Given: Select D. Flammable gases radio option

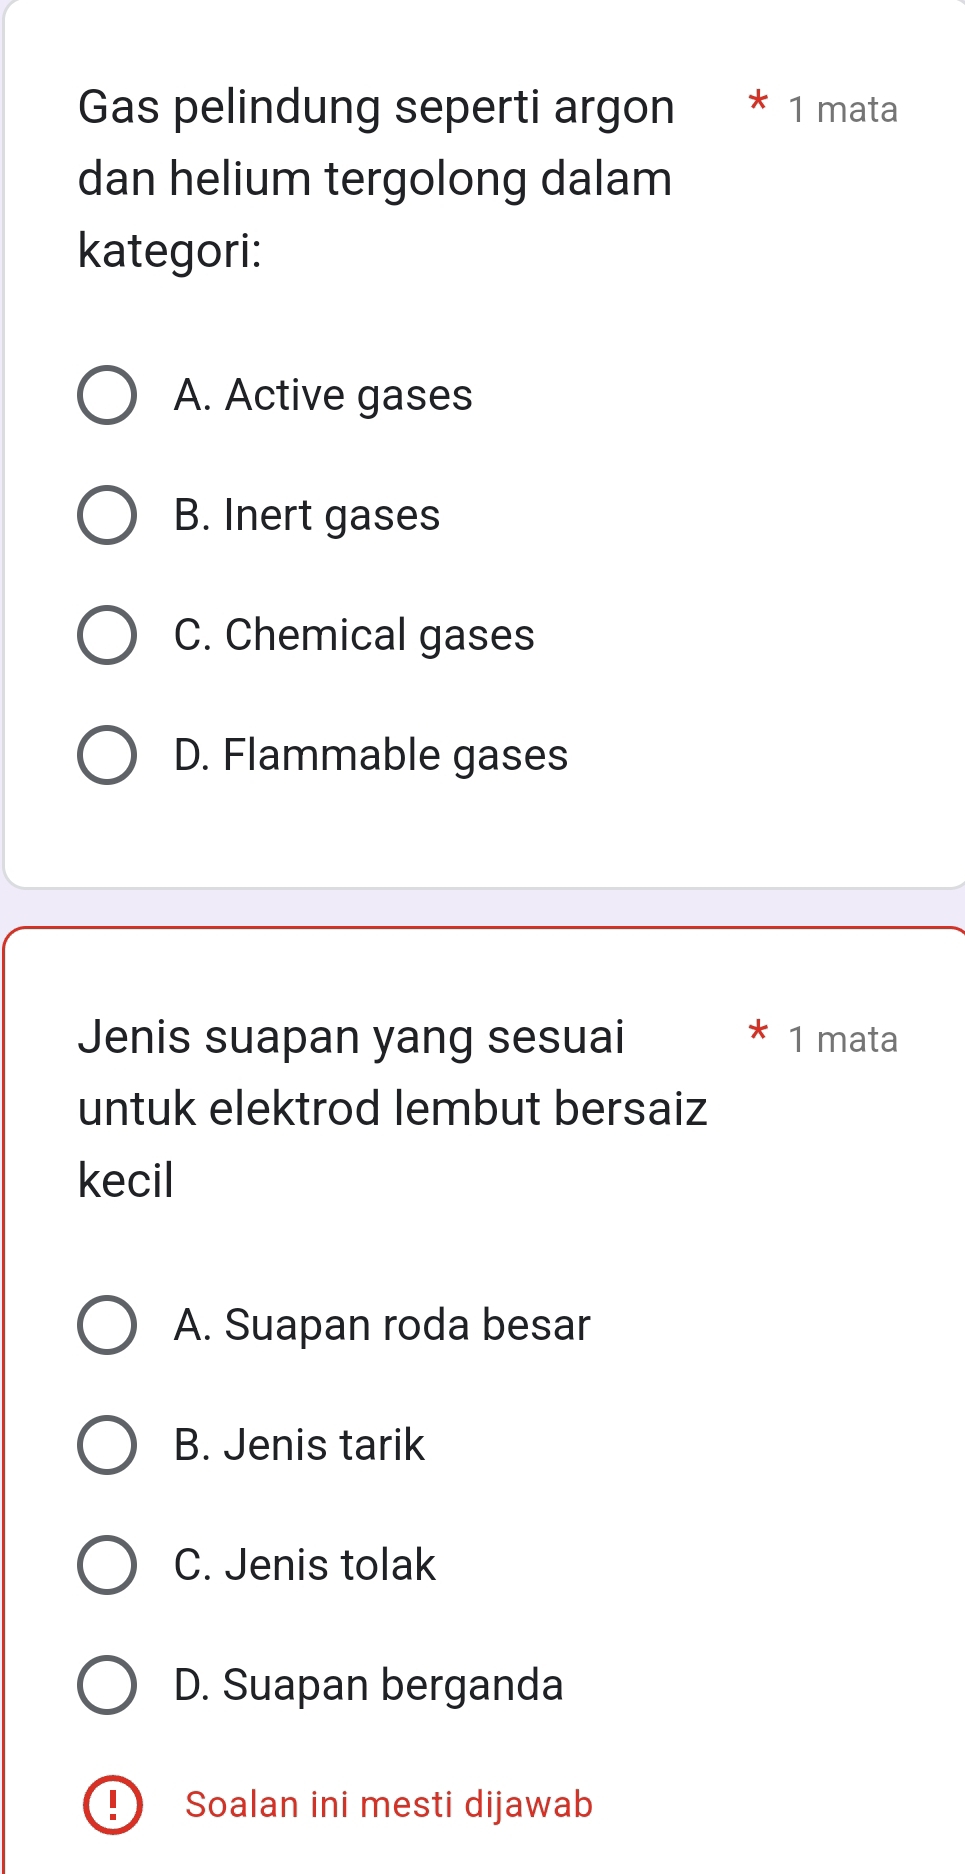Looking at the screenshot, I should [x=107, y=755].
